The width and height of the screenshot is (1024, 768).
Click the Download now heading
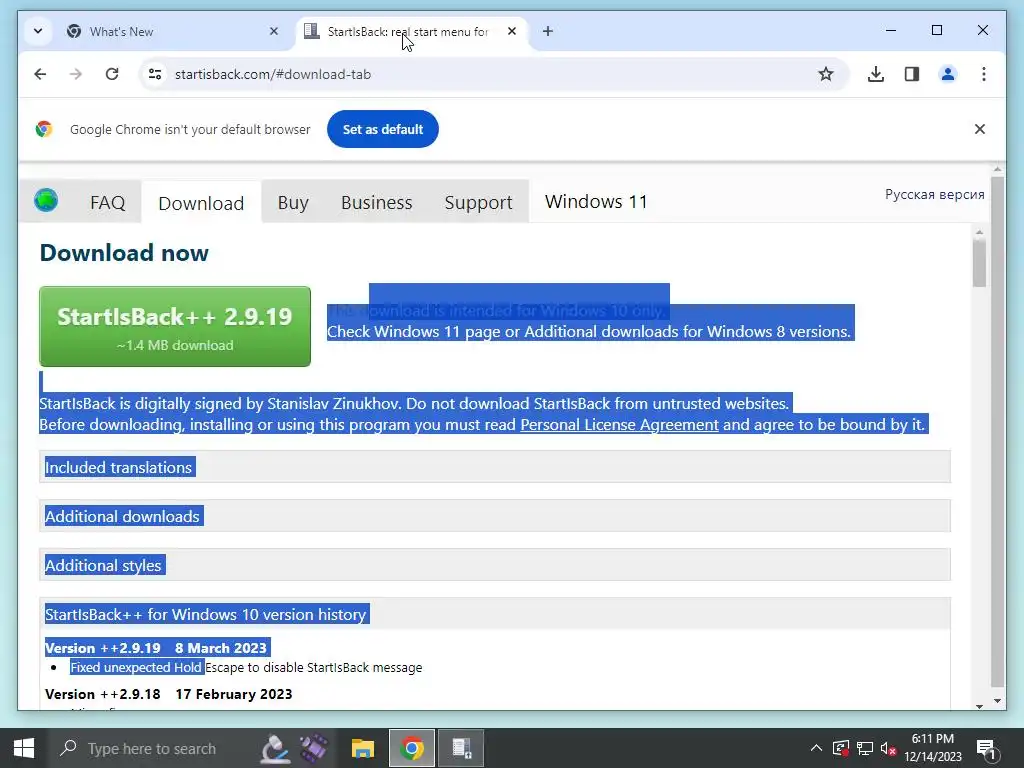[124, 253]
